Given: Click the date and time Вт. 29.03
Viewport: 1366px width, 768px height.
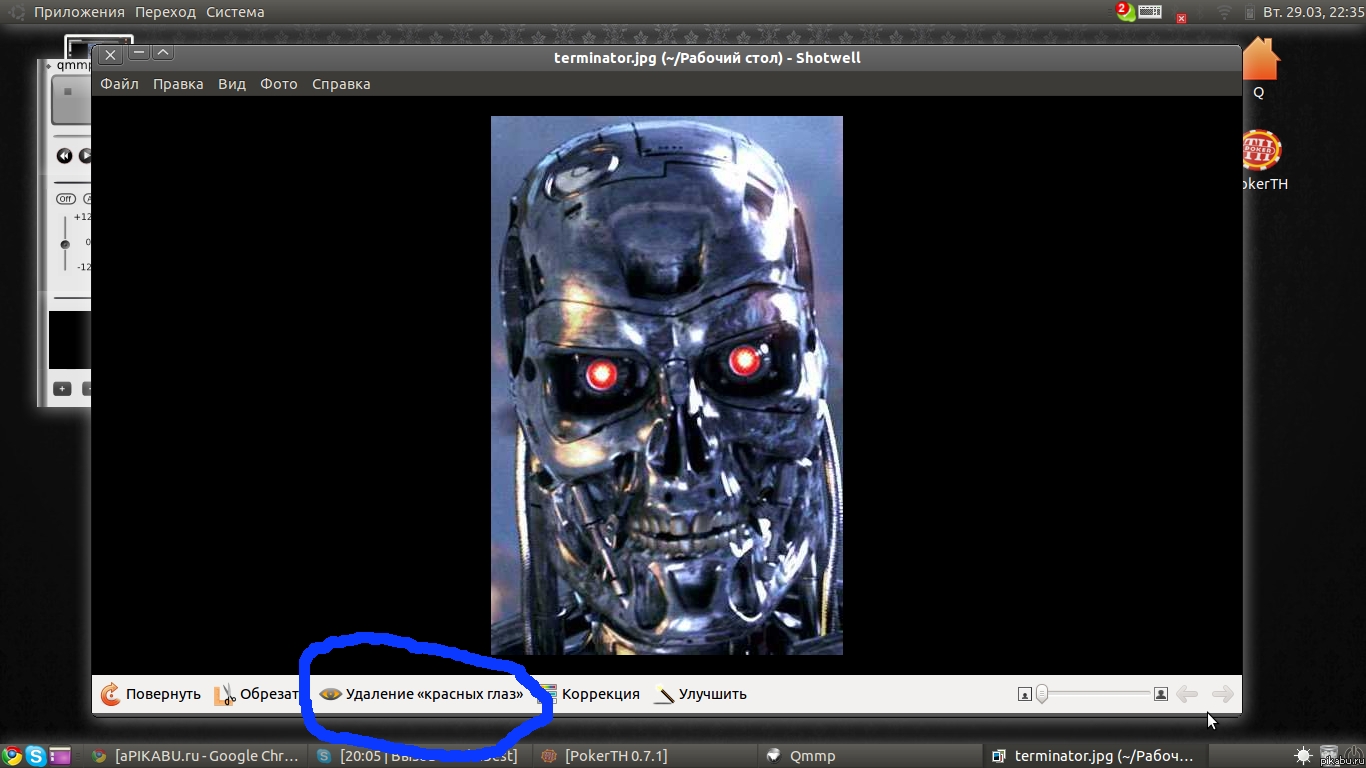Looking at the screenshot, I should (x=1313, y=12).
